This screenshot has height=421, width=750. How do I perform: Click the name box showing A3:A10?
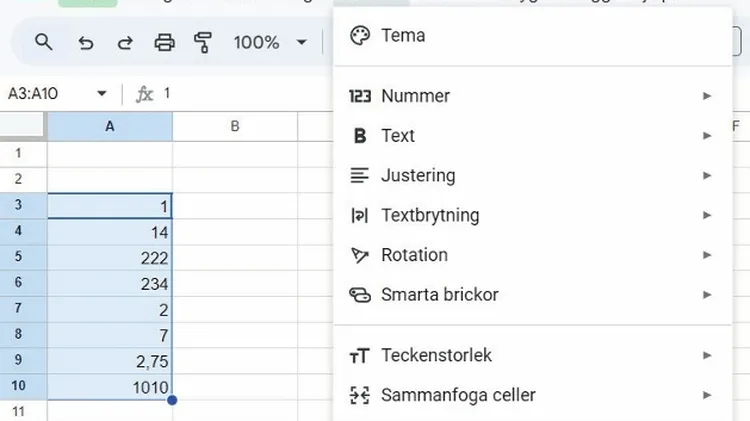tap(45, 94)
